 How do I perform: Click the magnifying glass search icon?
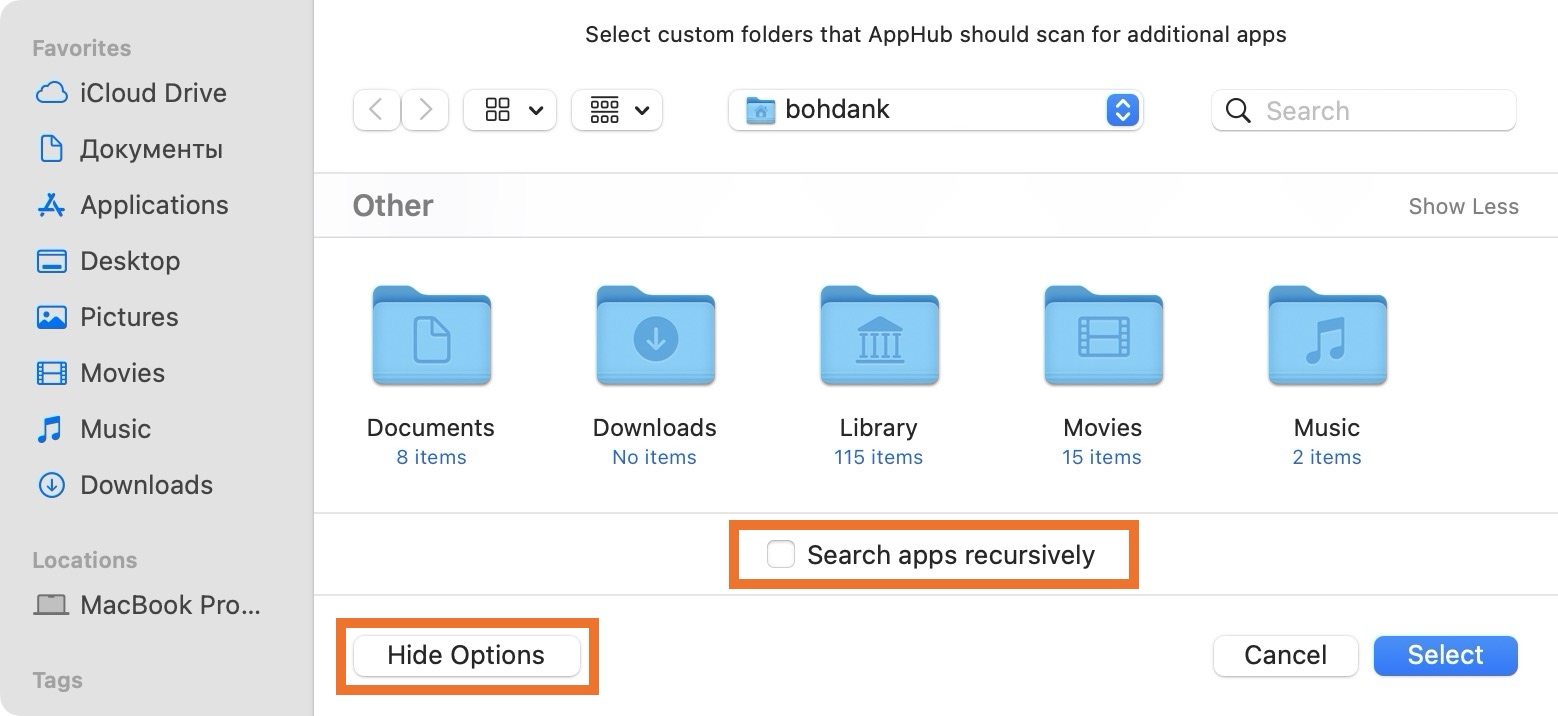[1238, 111]
